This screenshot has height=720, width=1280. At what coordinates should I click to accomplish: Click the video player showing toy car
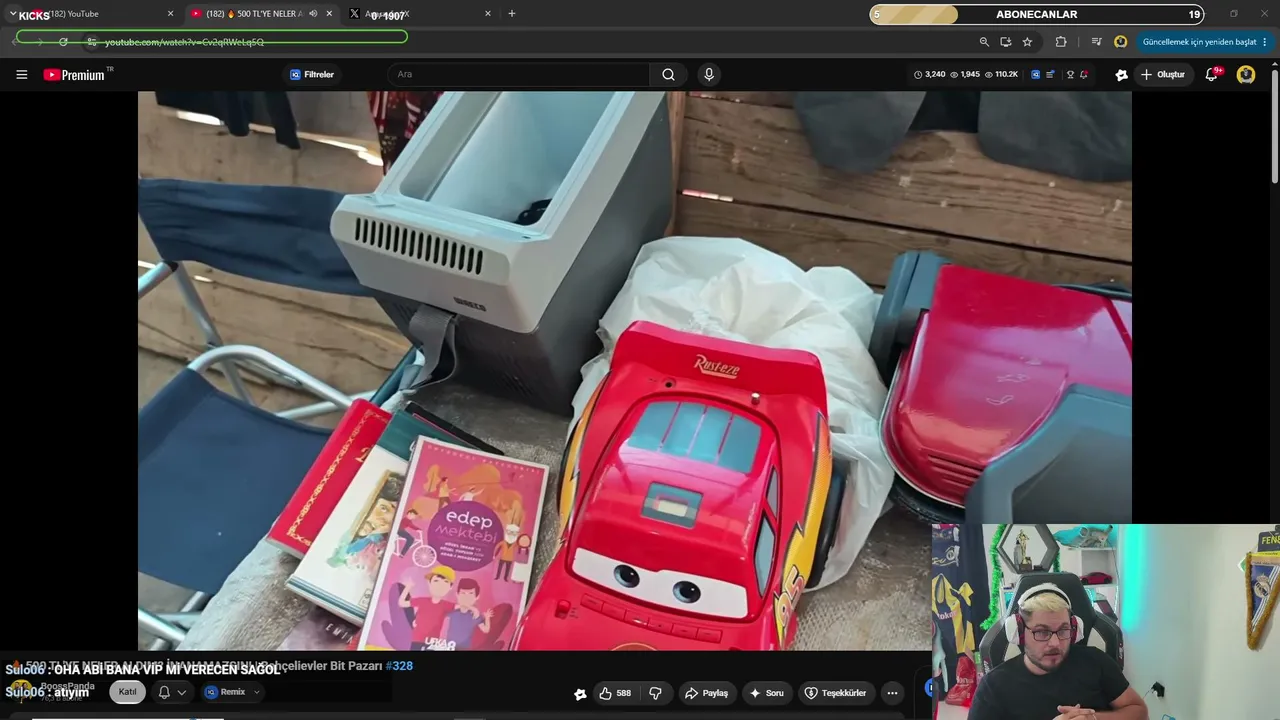pos(635,371)
